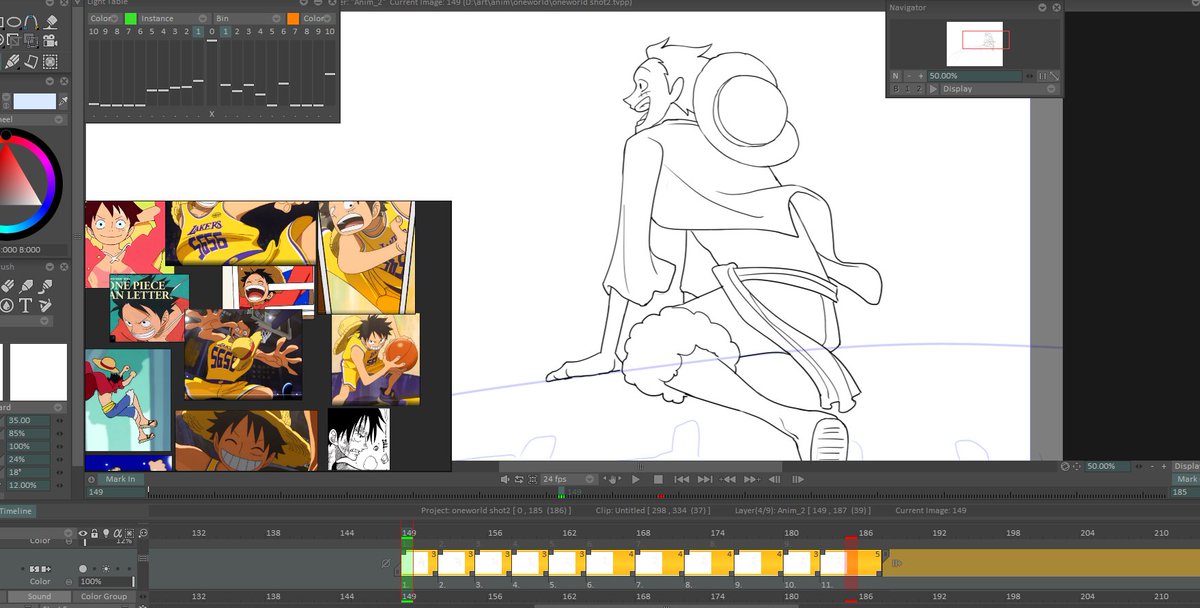The height and width of the screenshot is (608, 1200).
Task: Click the green previous-frames color swatch
Action: coord(130,18)
